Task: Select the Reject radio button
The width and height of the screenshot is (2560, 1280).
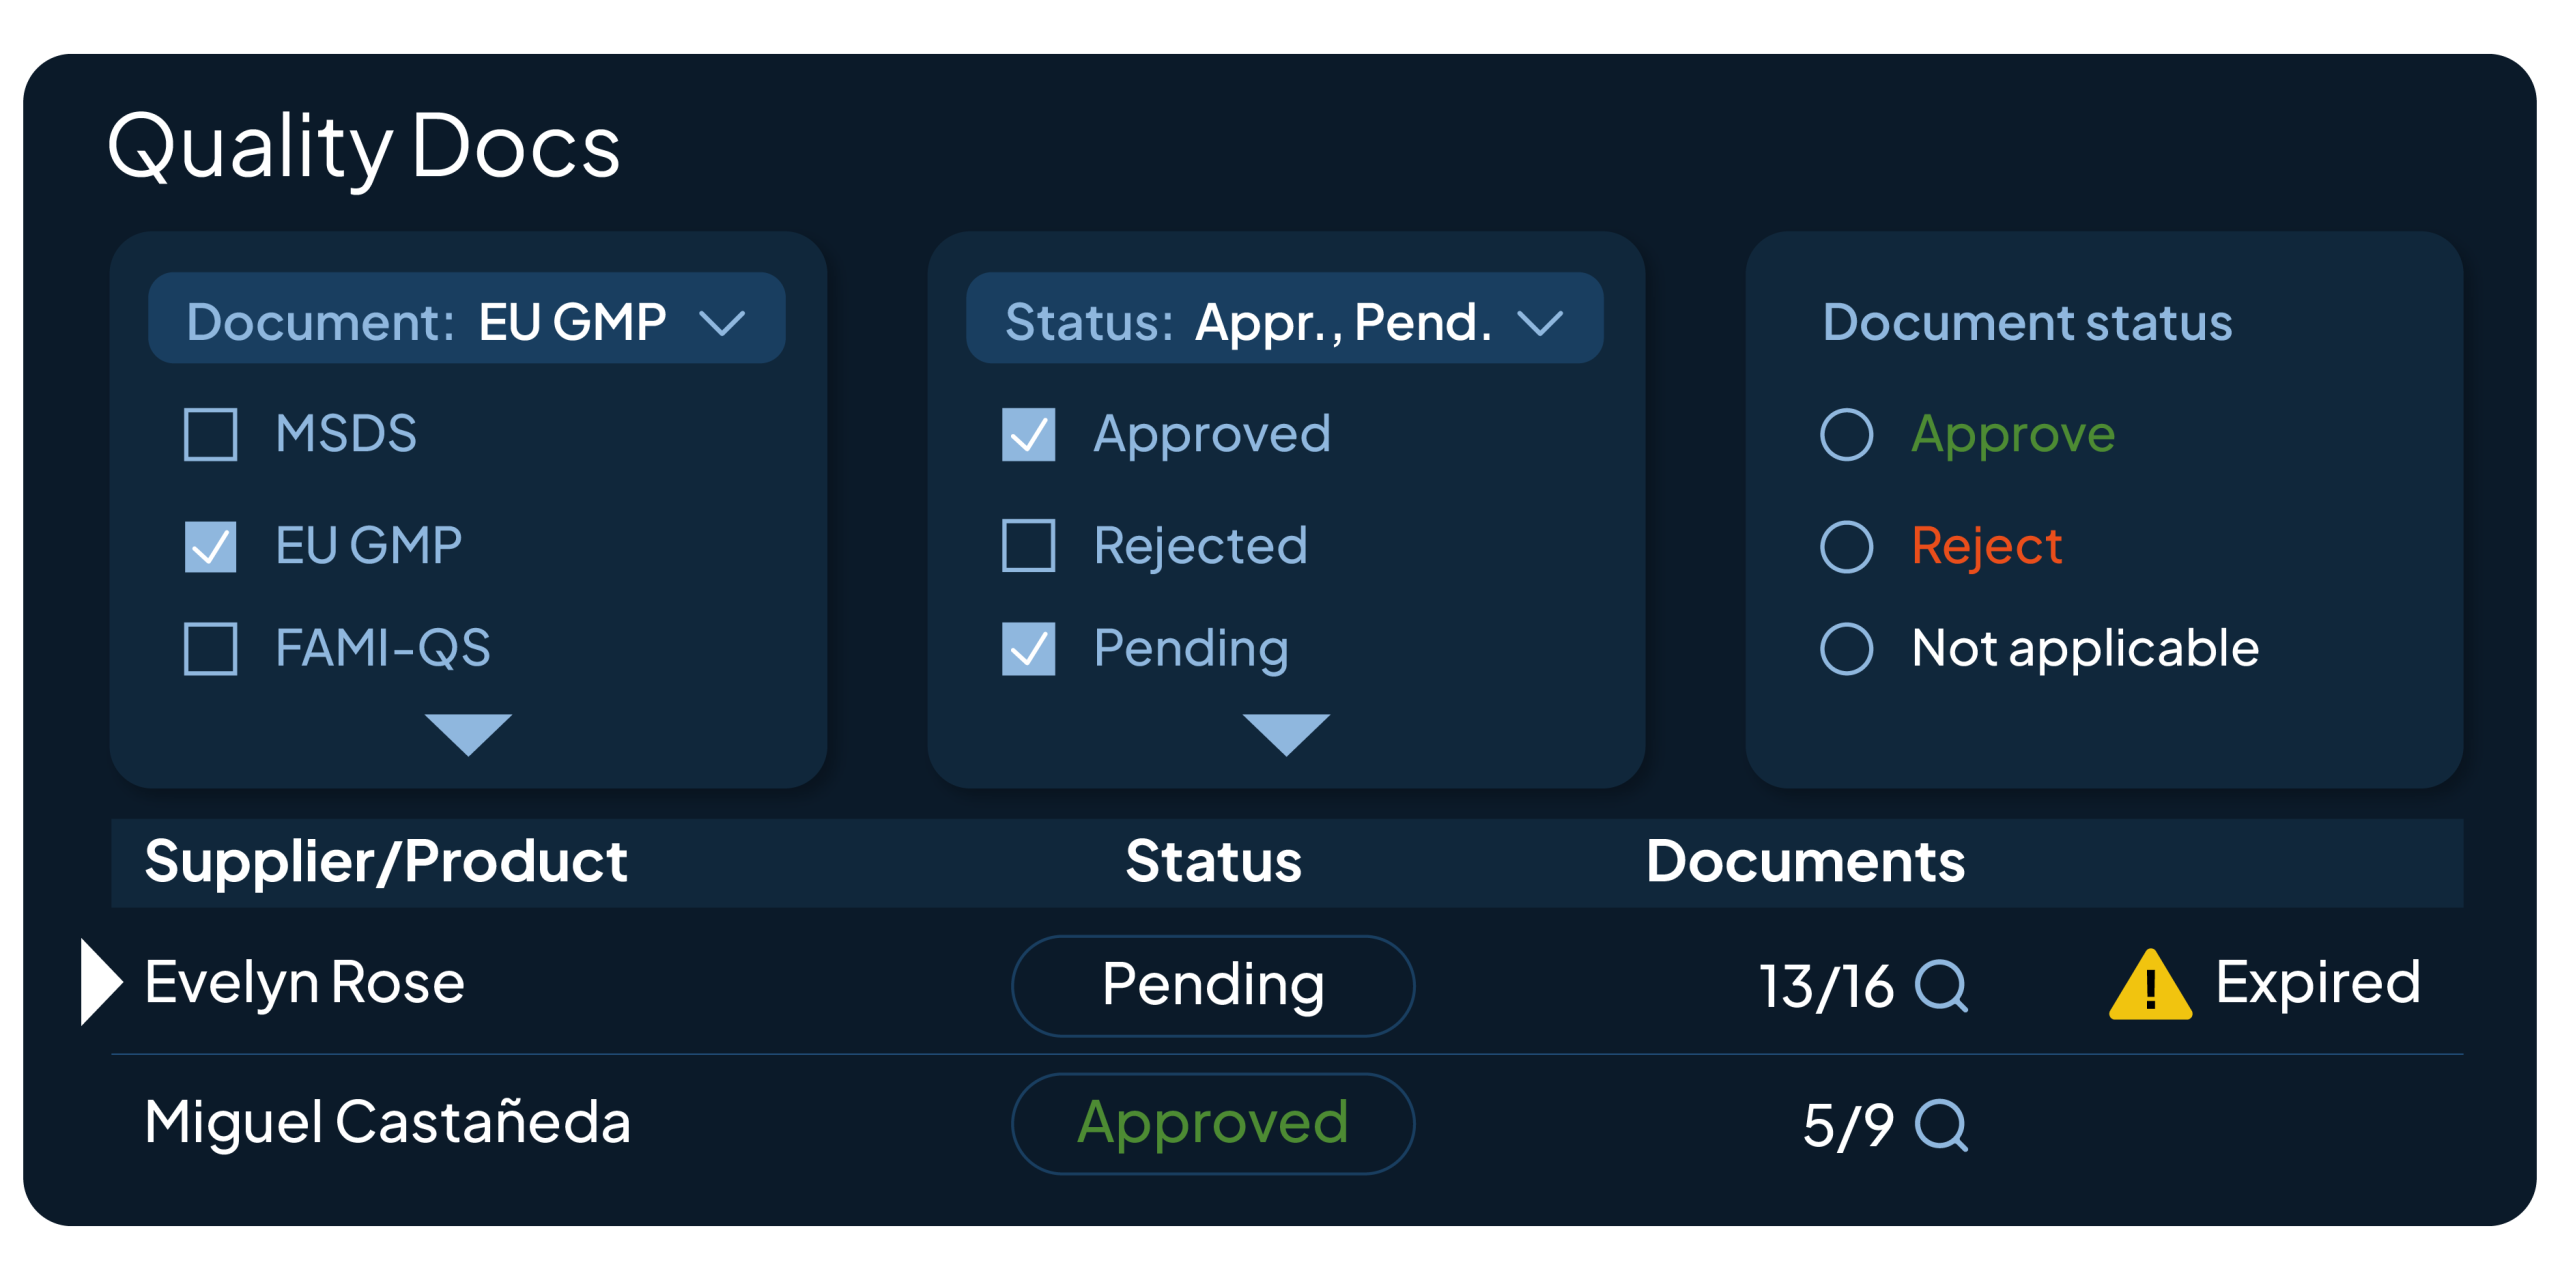Action: (1846, 546)
